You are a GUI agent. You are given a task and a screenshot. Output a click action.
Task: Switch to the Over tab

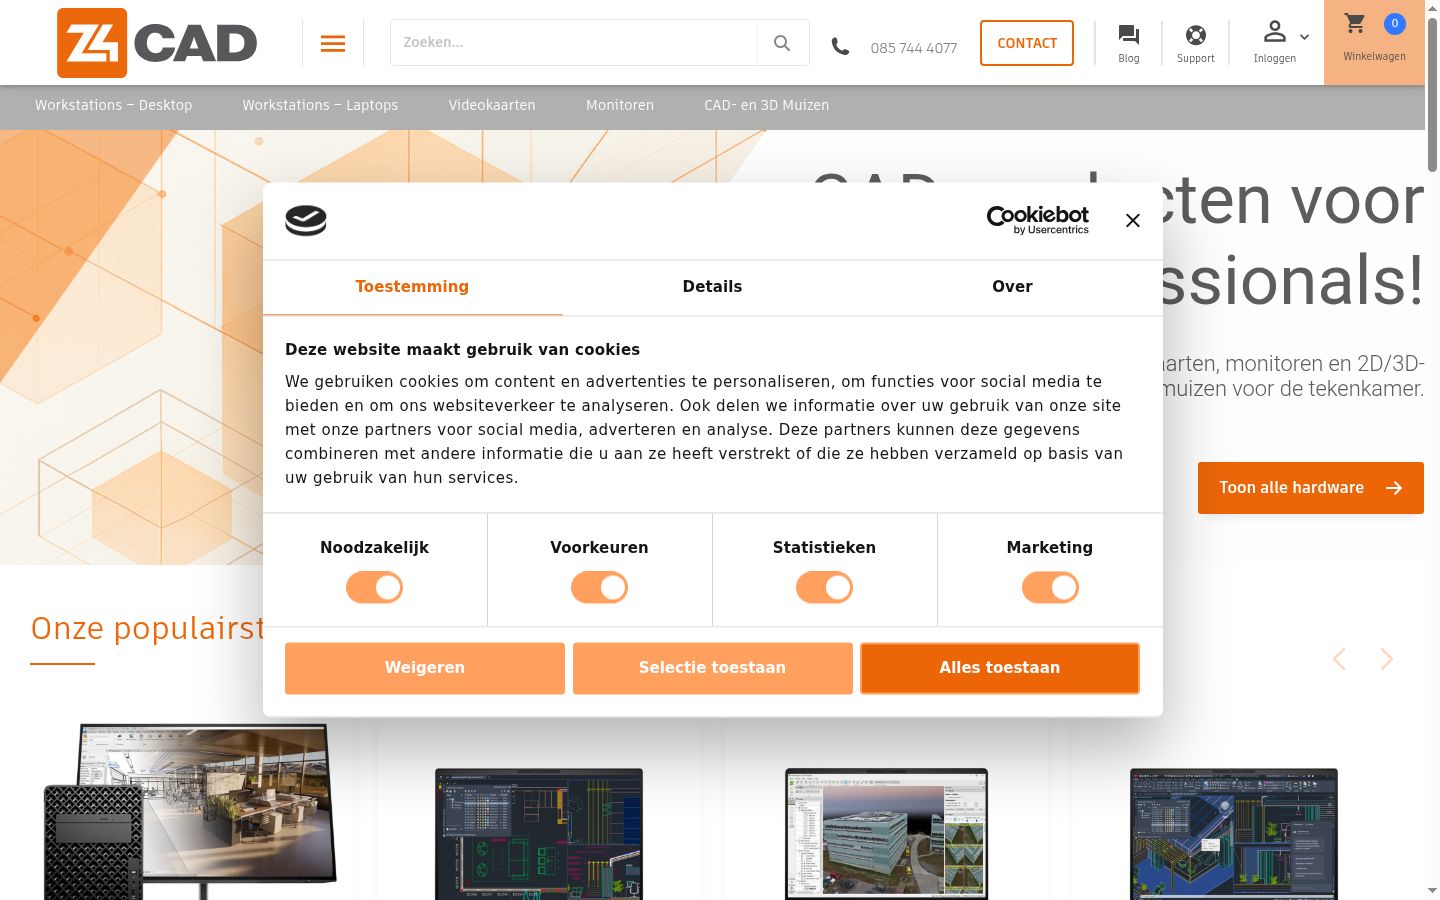tap(1012, 287)
